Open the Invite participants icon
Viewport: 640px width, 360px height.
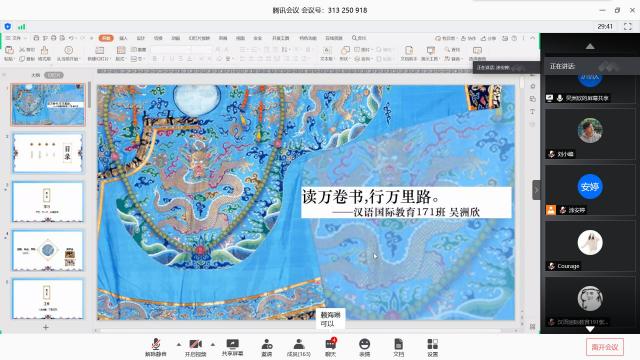pos(267,347)
